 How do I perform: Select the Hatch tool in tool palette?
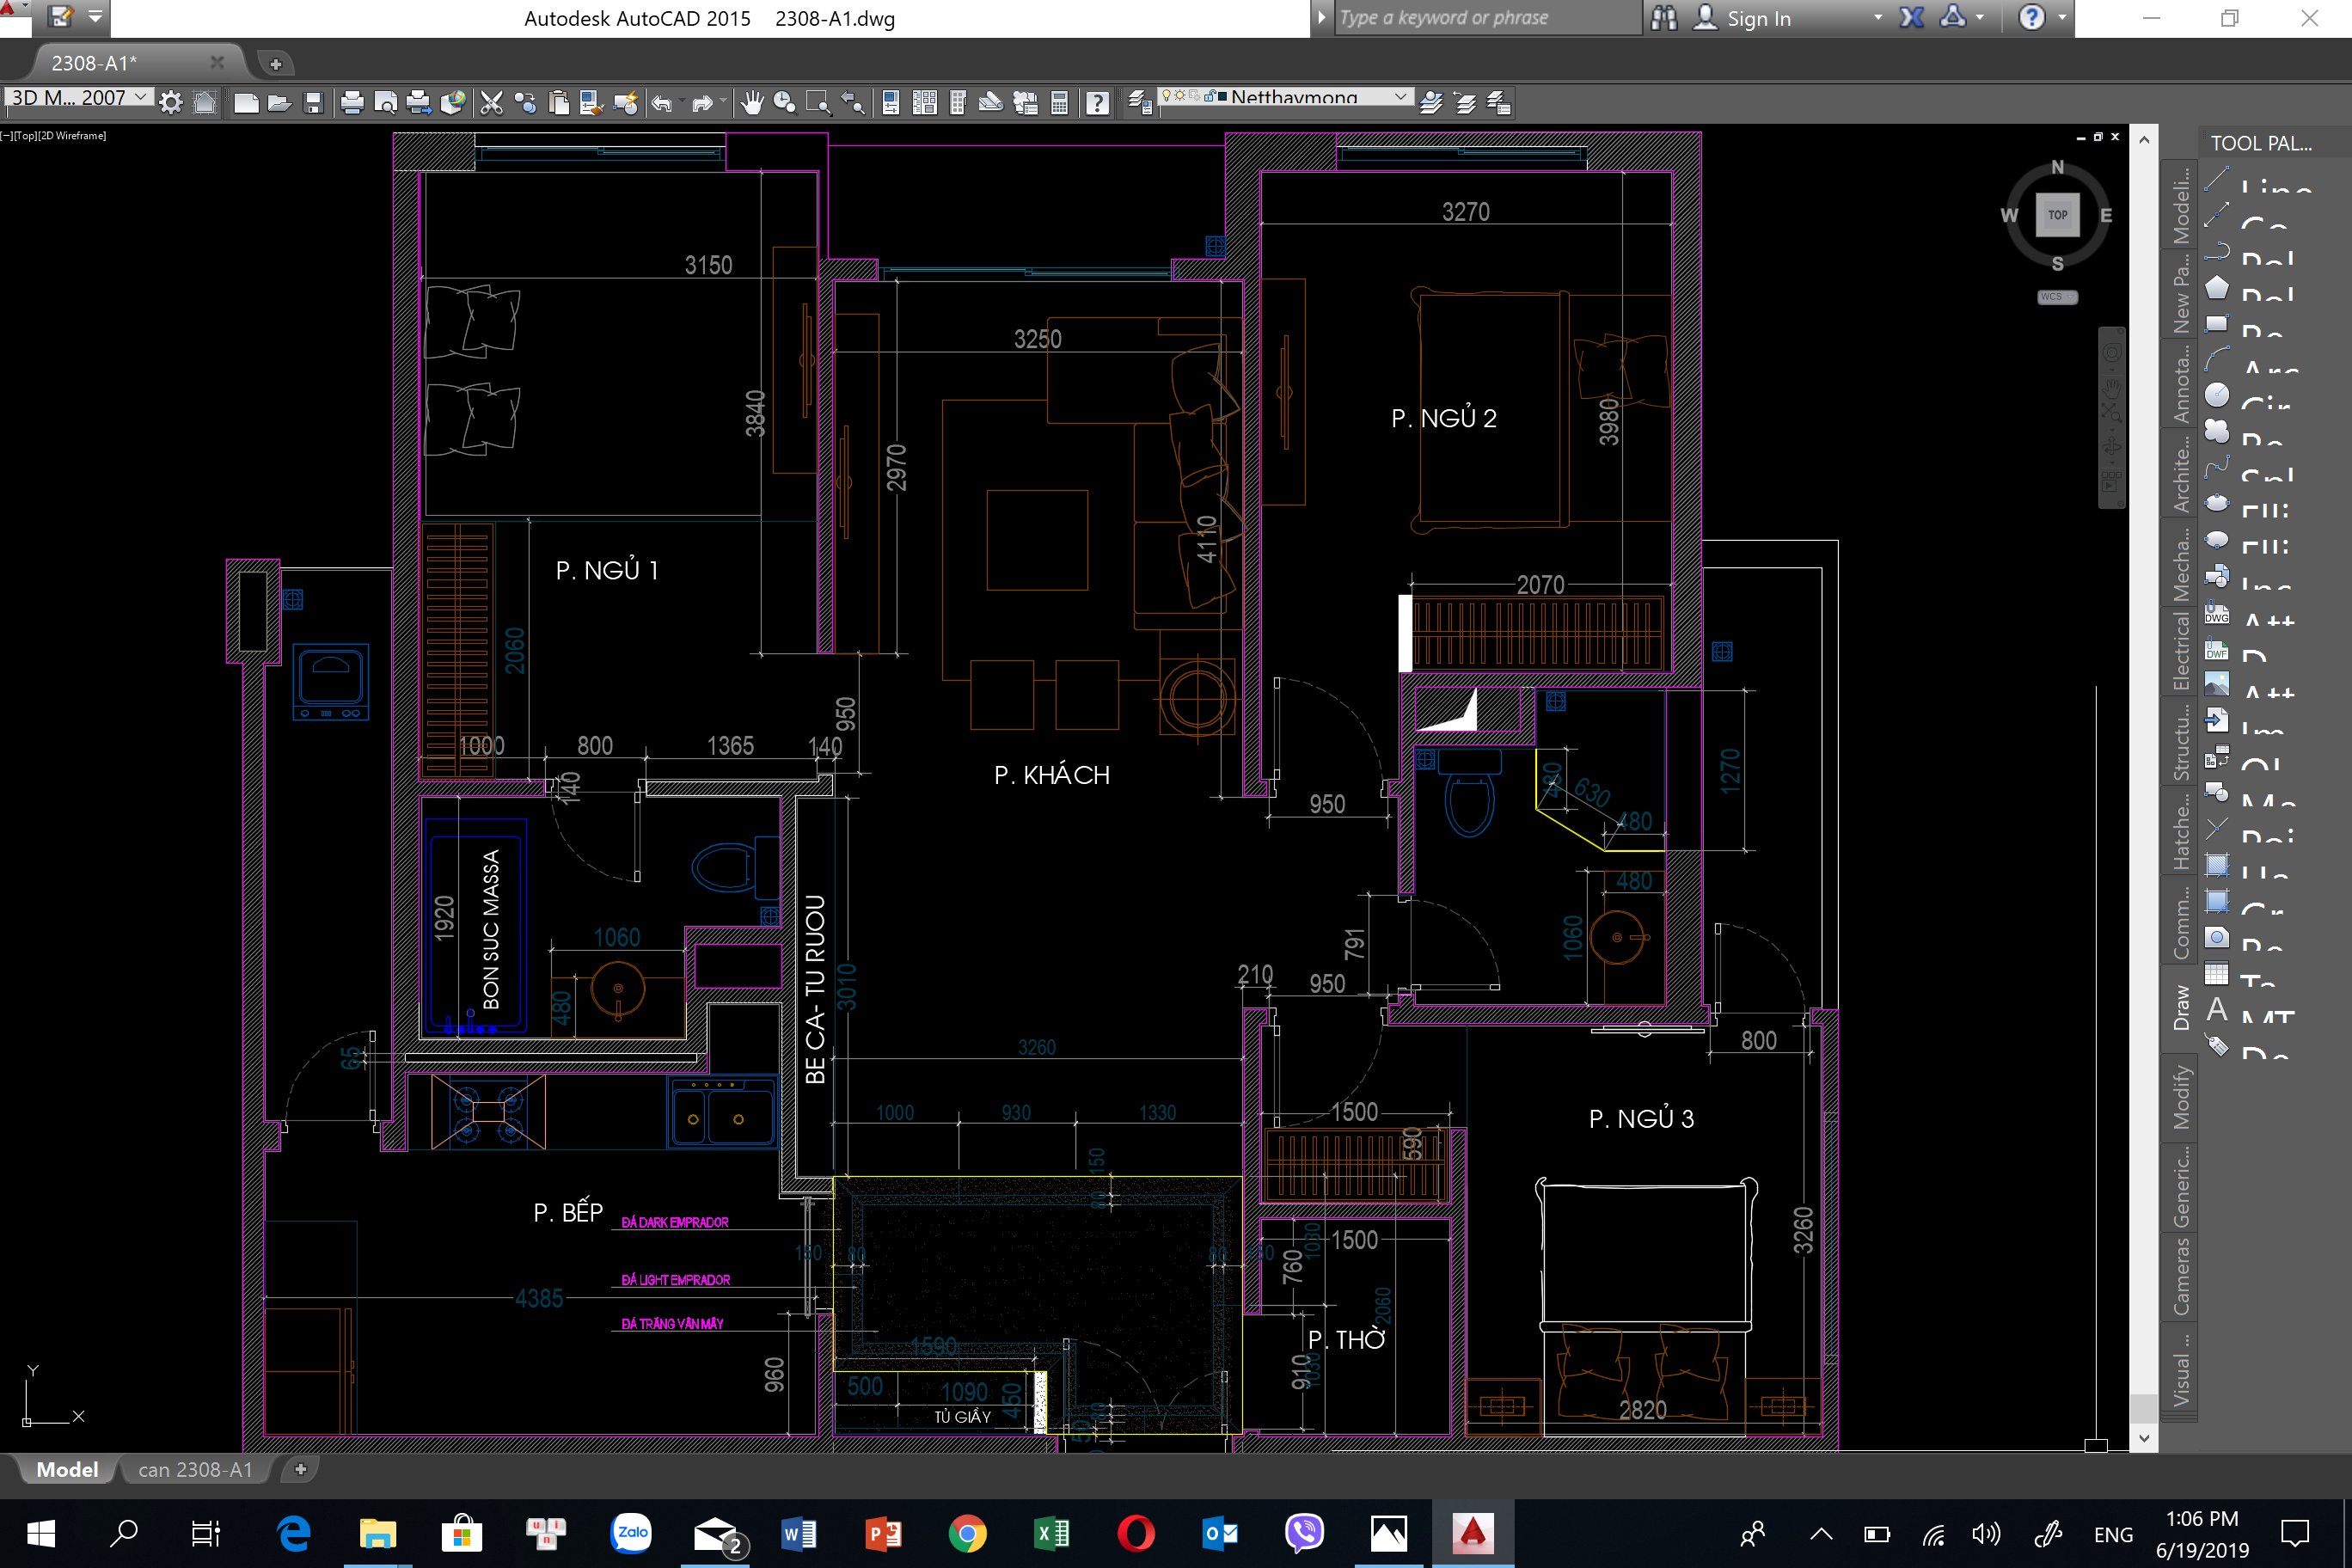click(2217, 865)
